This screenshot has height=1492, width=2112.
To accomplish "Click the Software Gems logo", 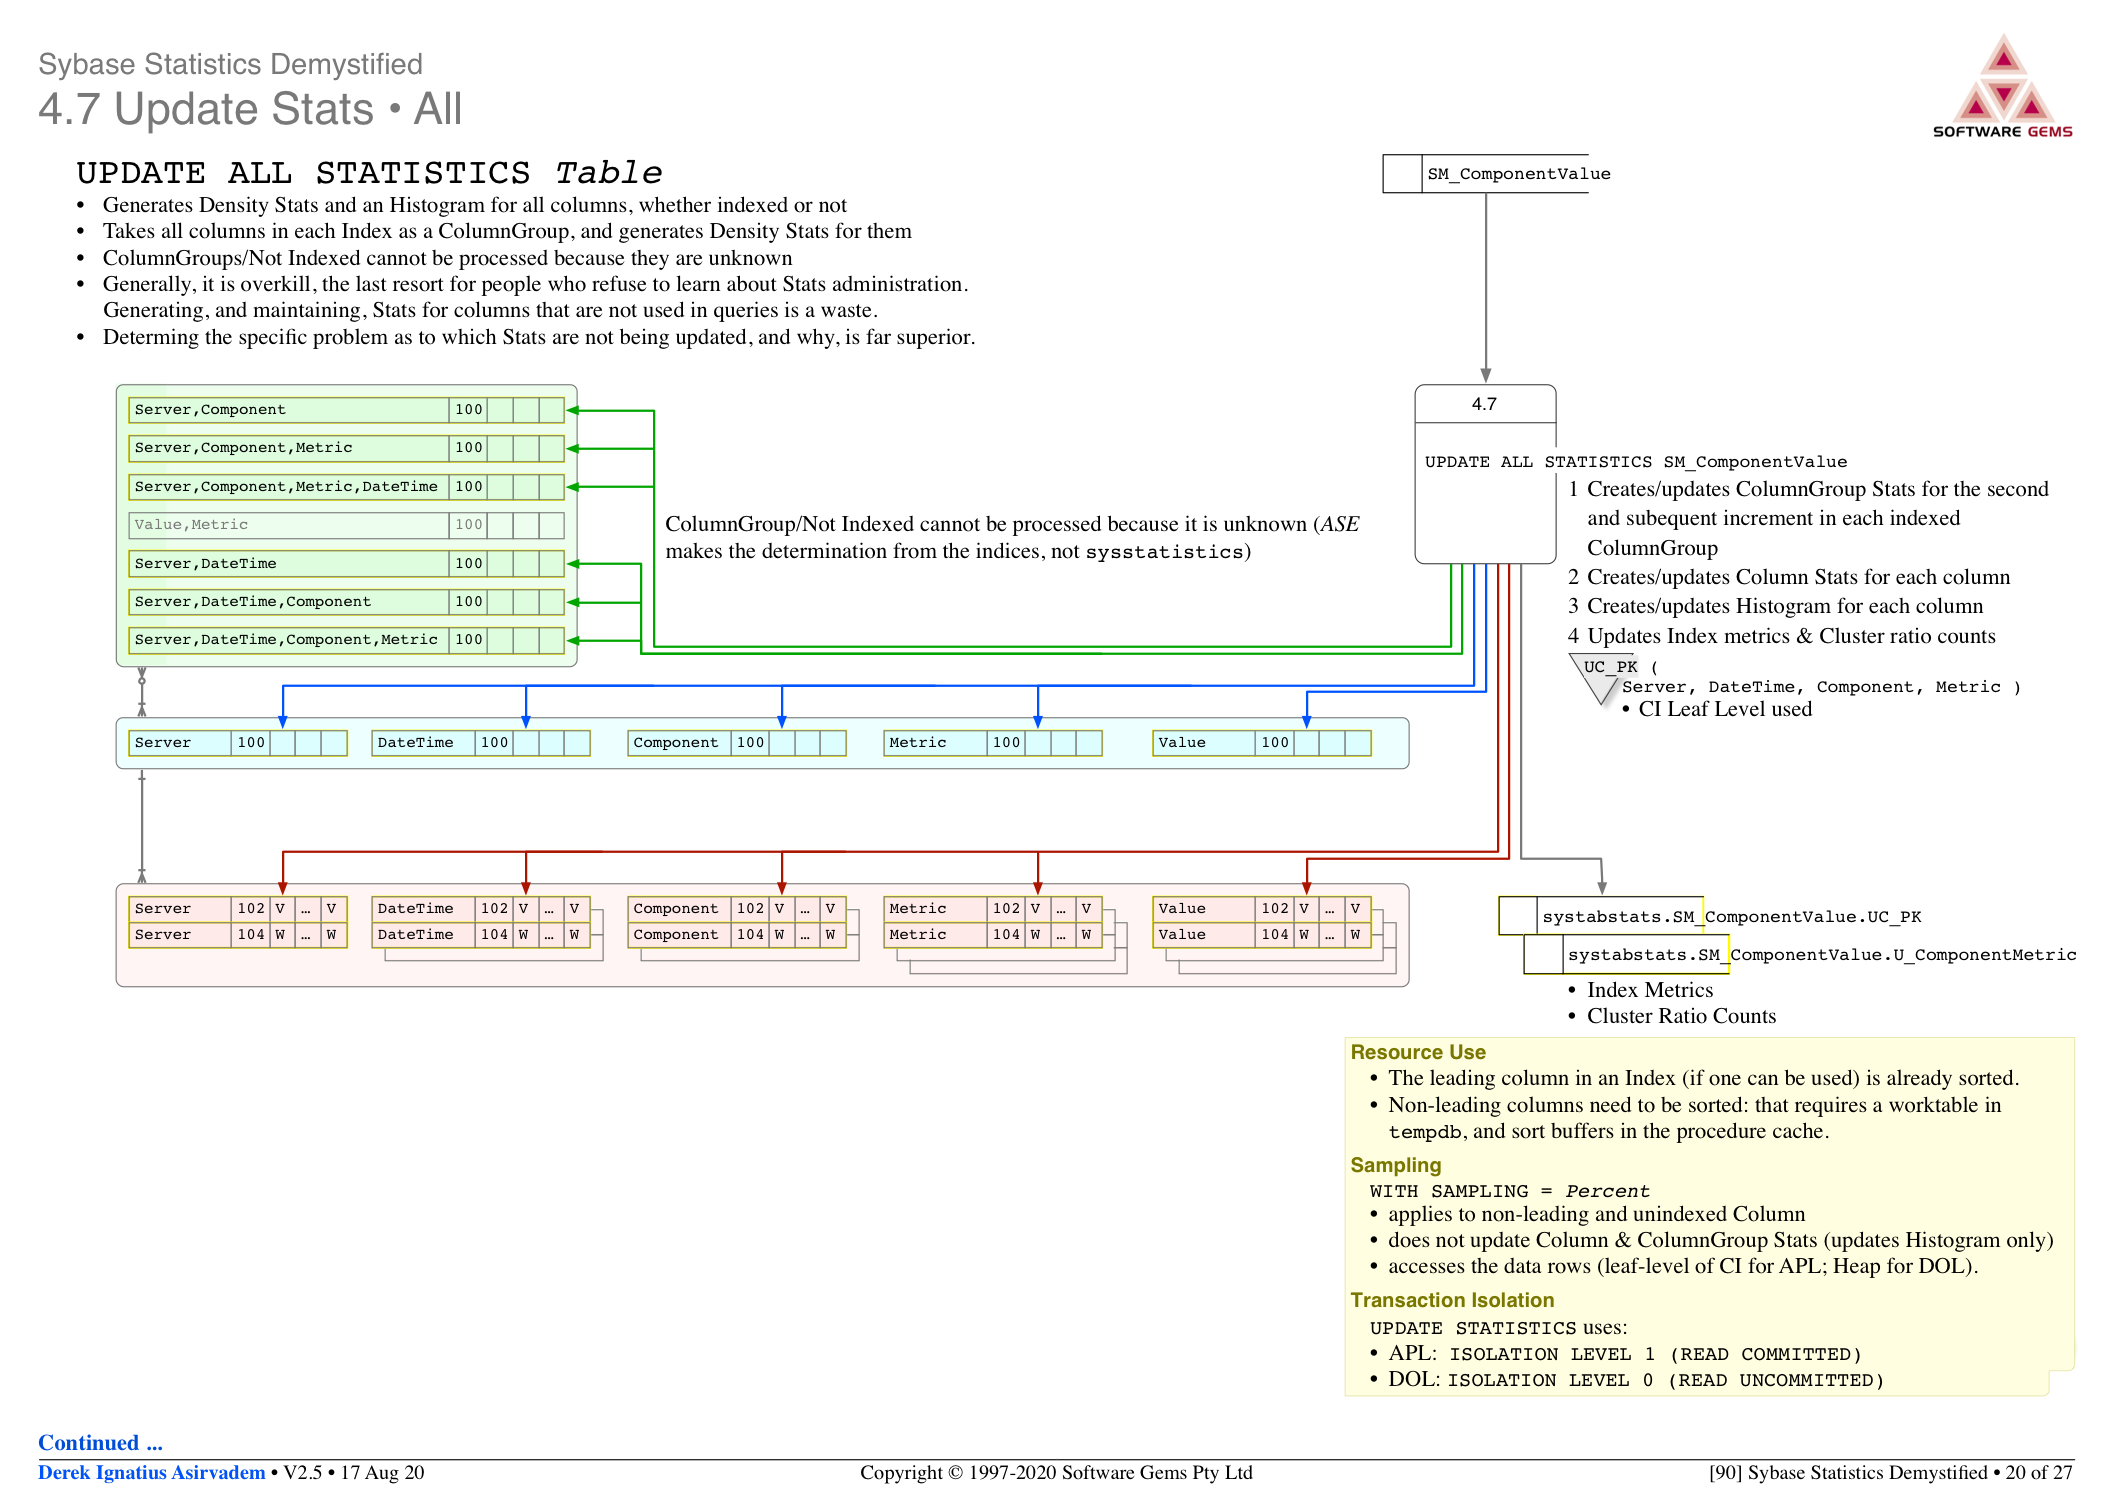I will [2002, 86].
